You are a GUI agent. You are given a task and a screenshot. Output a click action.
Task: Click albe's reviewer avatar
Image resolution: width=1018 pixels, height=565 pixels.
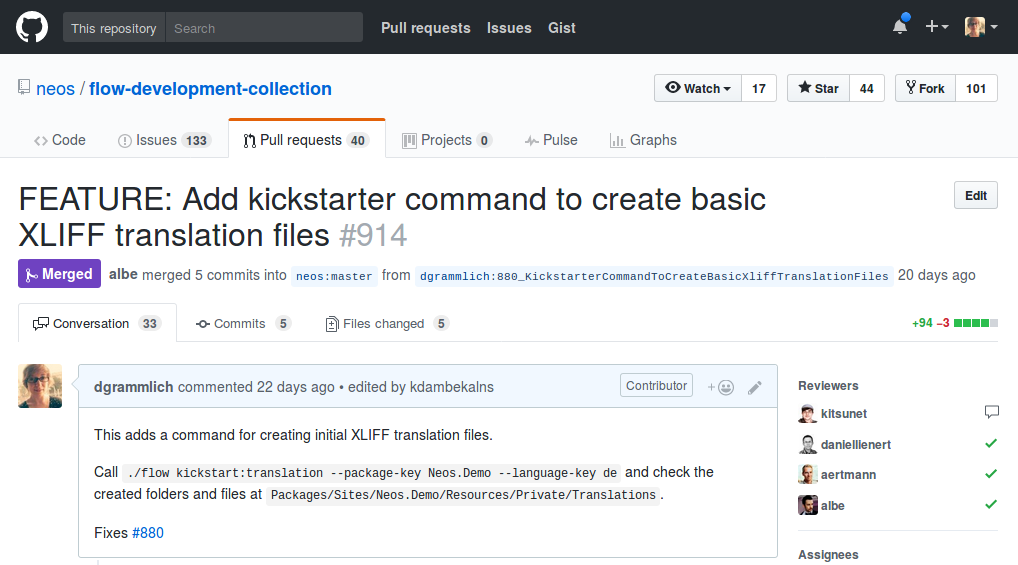808,505
